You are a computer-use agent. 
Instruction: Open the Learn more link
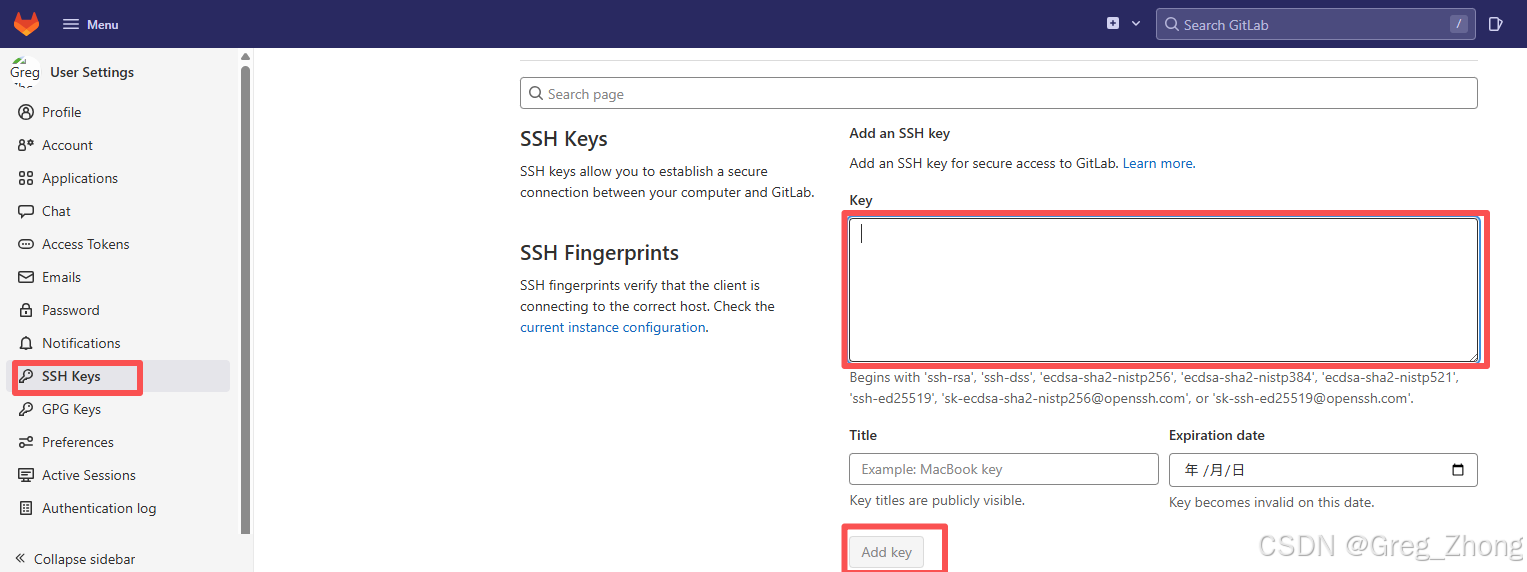[1158, 163]
